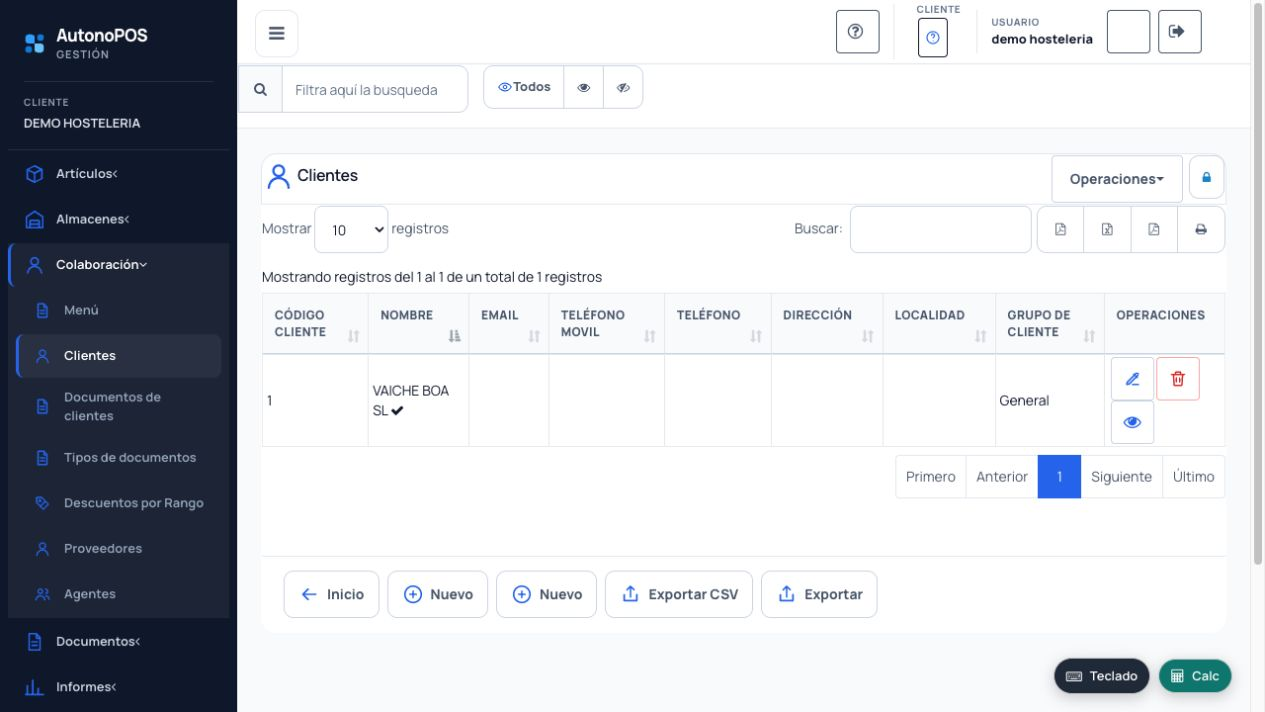Click the Nuevo button next to Inicio
This screenshot has height=712, width=1265.
coord(438,594)
